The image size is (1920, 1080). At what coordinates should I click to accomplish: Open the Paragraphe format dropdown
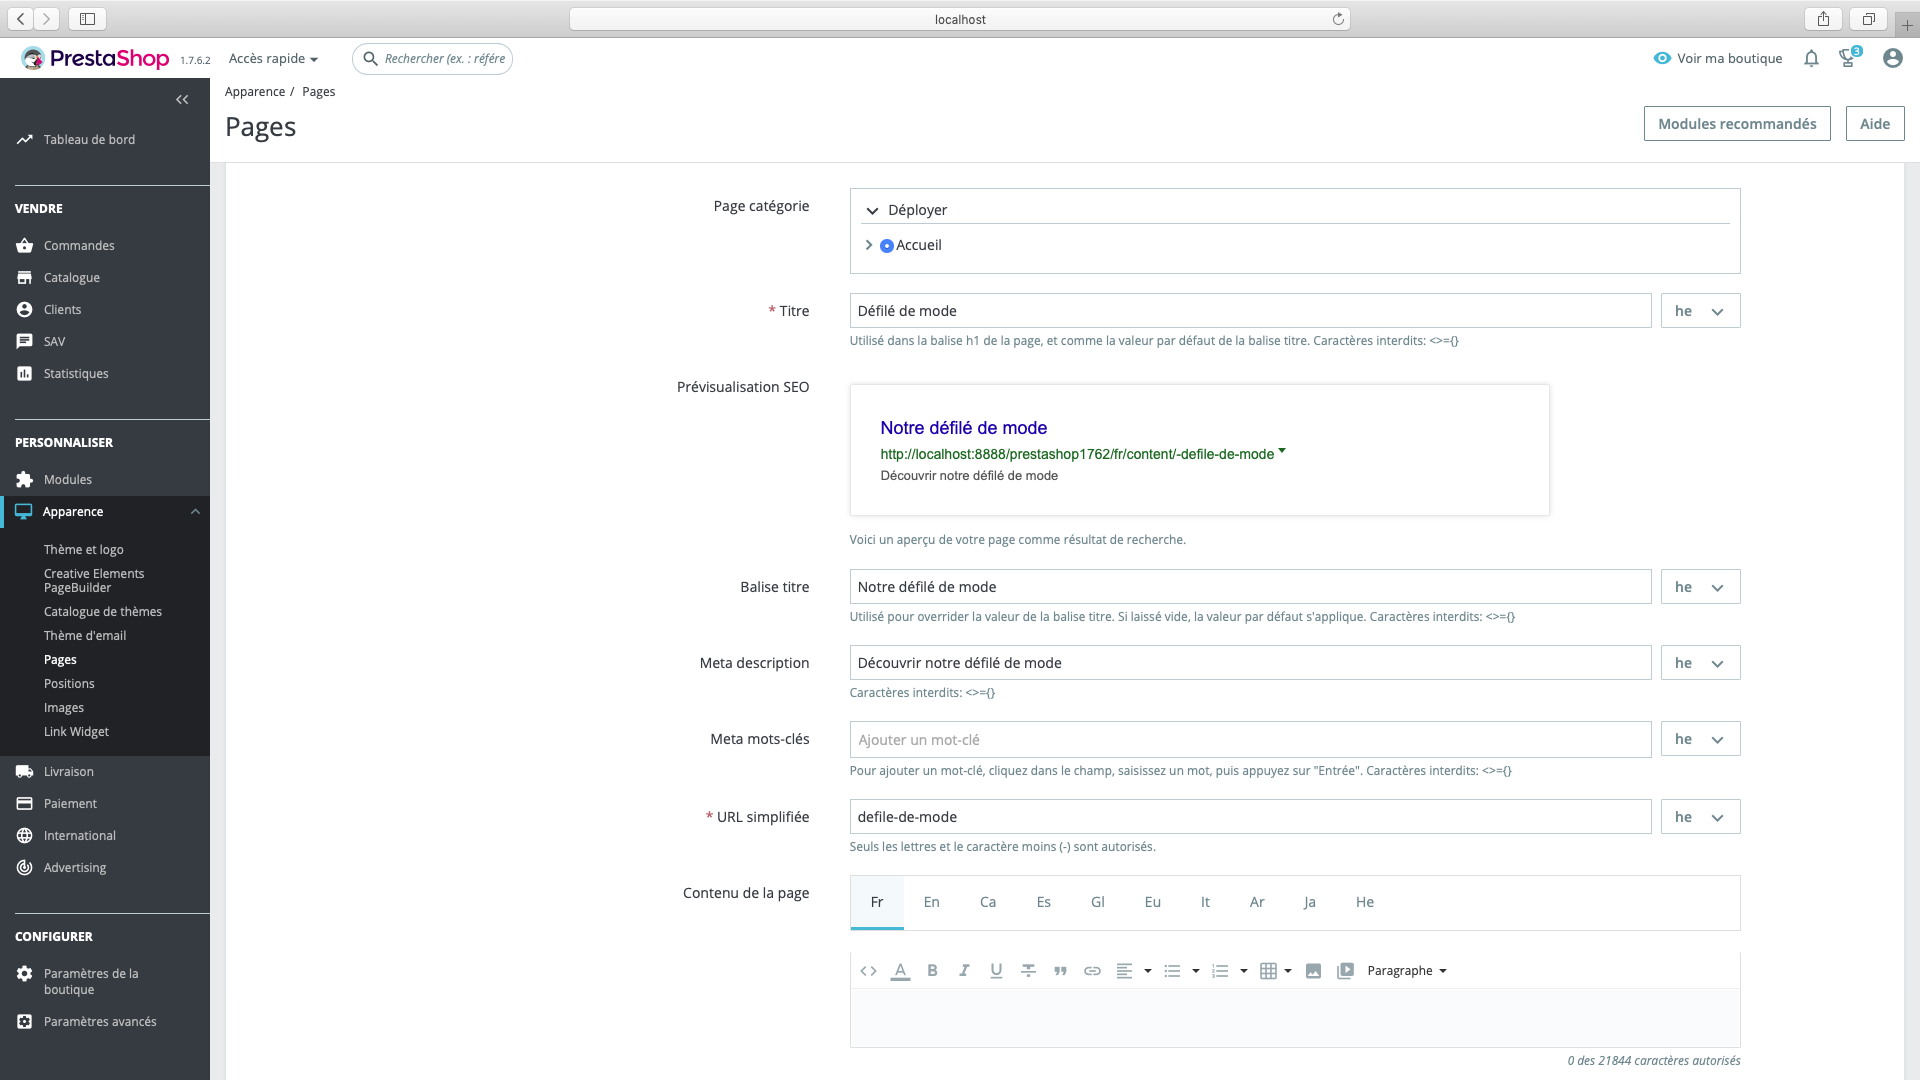coord(1406,971)
